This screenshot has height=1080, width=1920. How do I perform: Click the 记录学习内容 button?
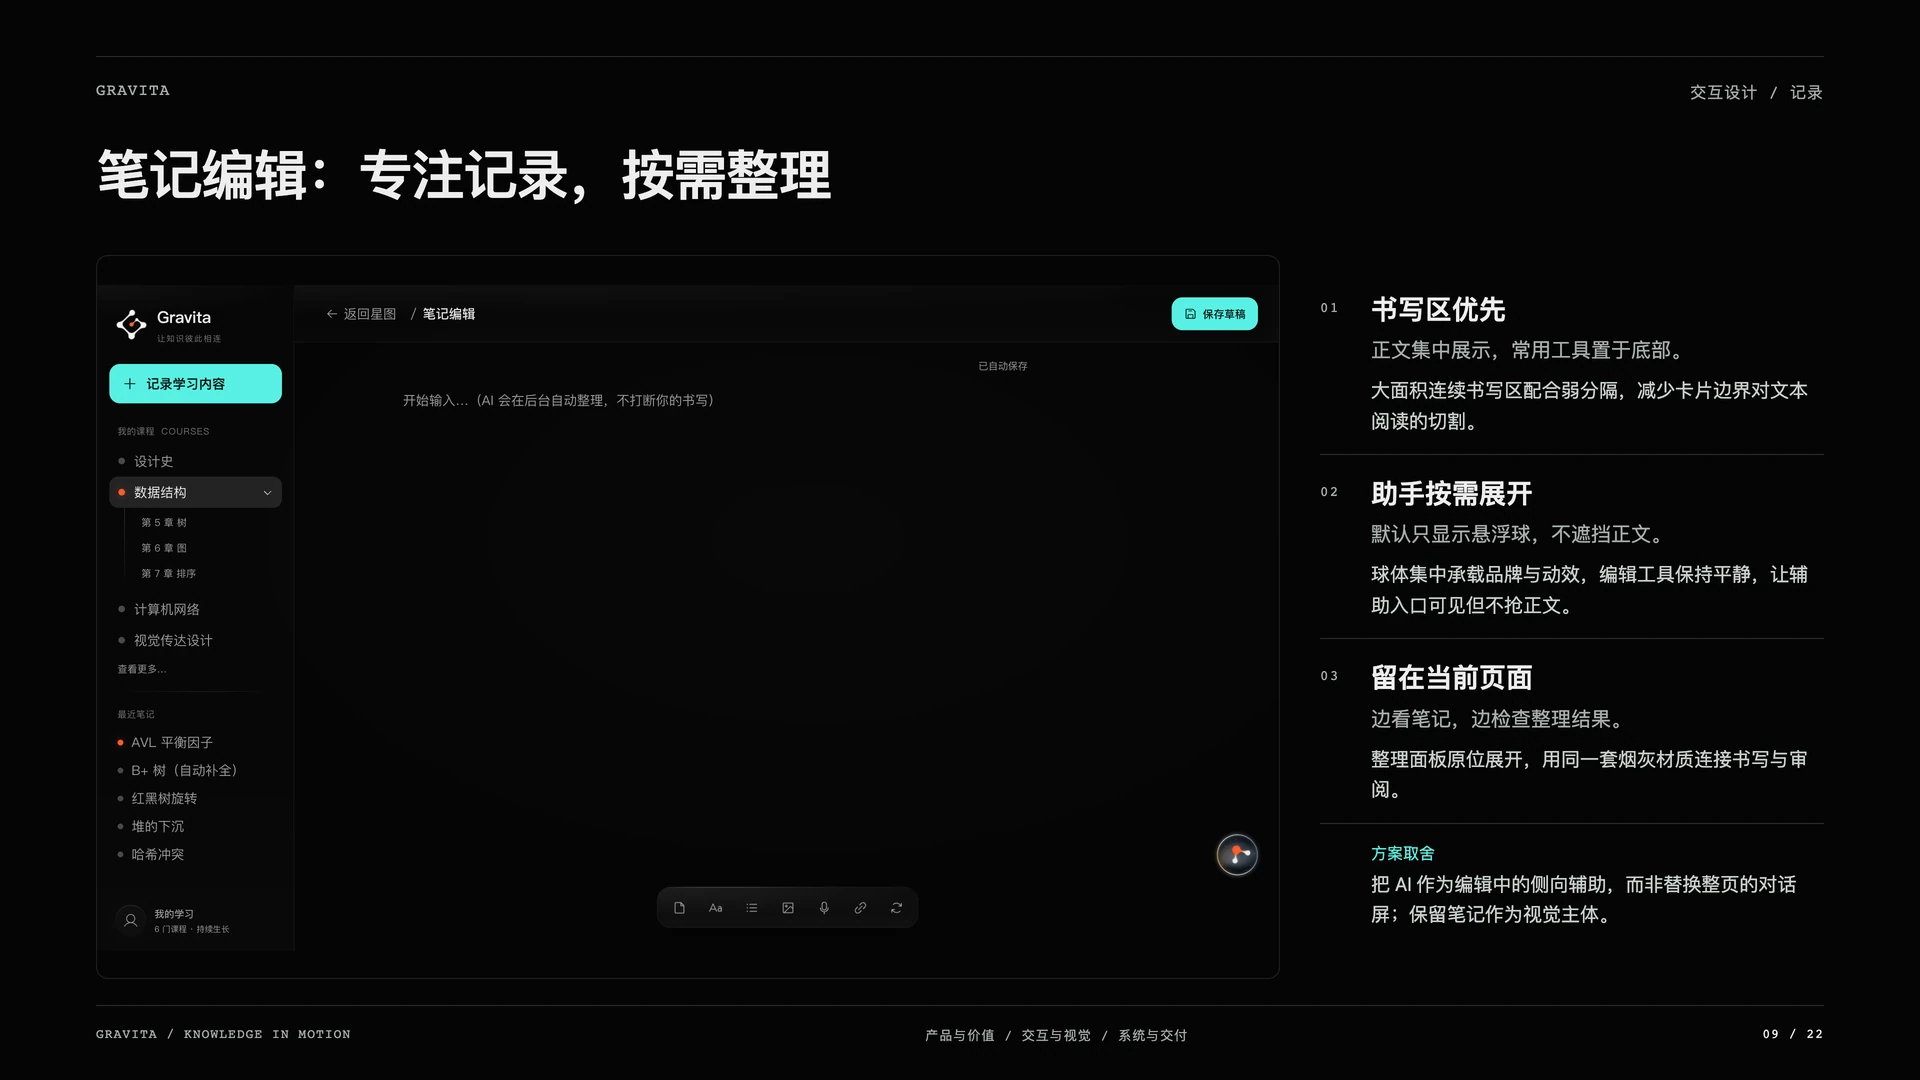[195, 384]
